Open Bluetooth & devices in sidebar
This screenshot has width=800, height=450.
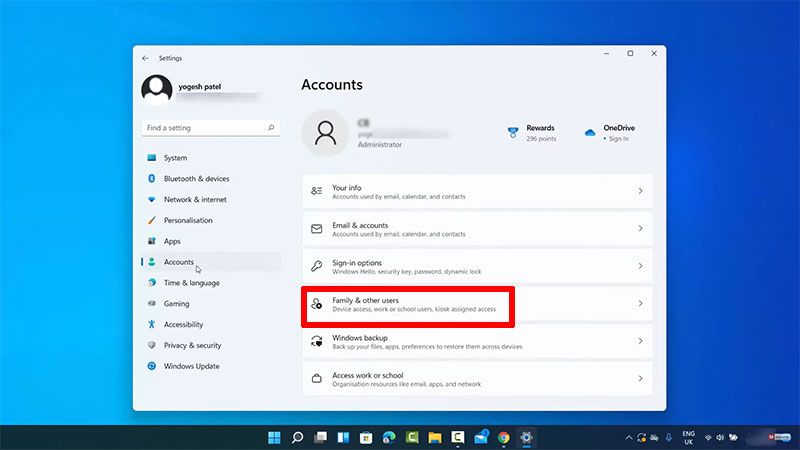pos(211,179)
